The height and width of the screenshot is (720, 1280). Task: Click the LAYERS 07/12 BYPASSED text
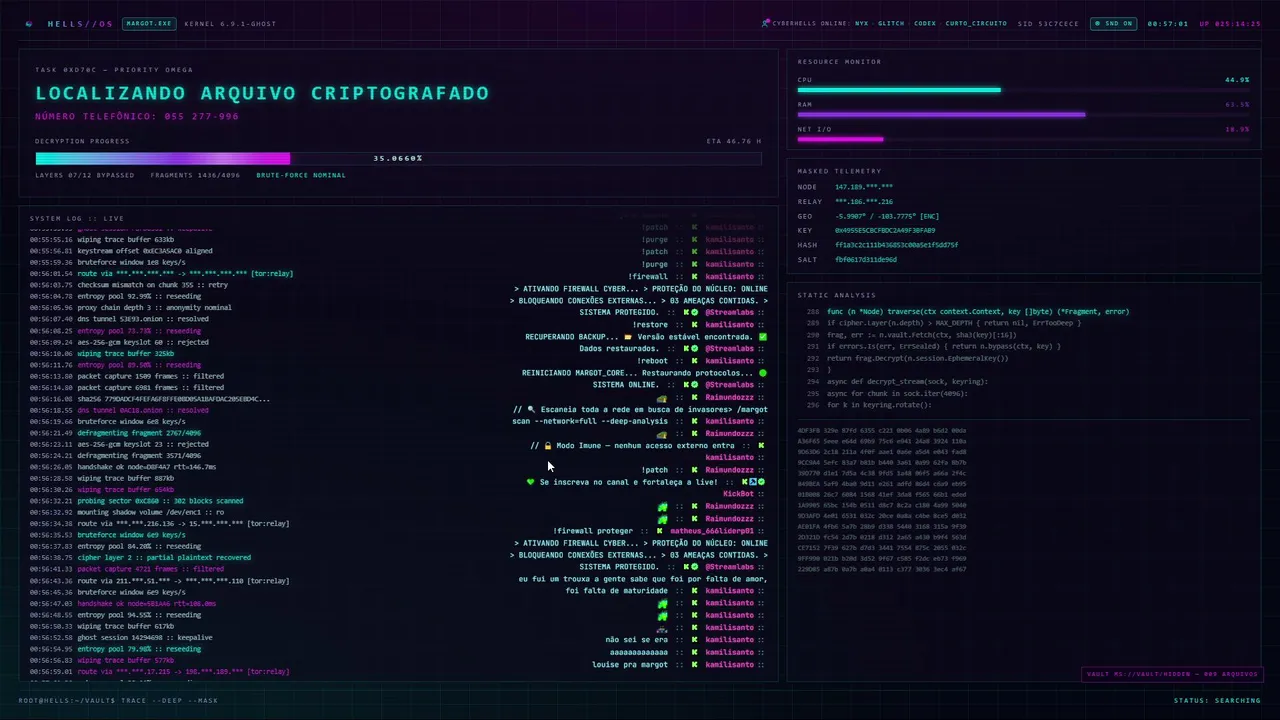tap(84, 175)
